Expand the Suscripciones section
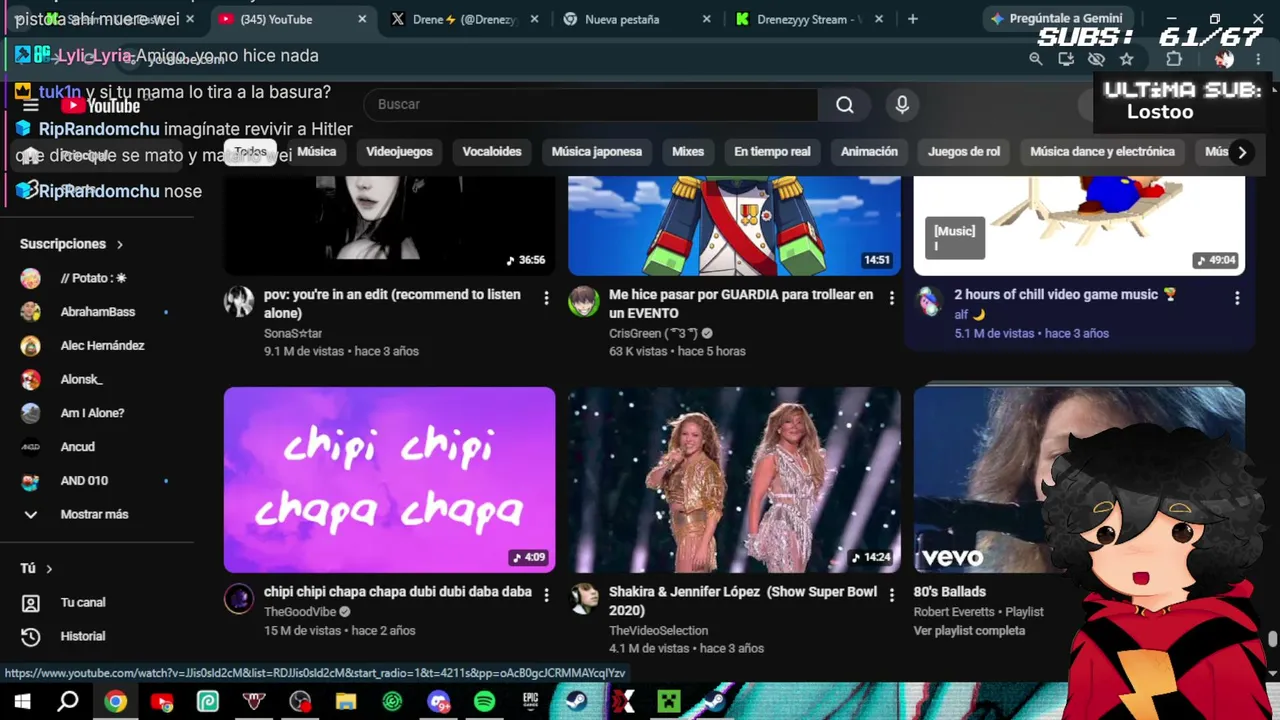Image resolution: width=1280 pixels, height=720 pixels. [72, 244]
